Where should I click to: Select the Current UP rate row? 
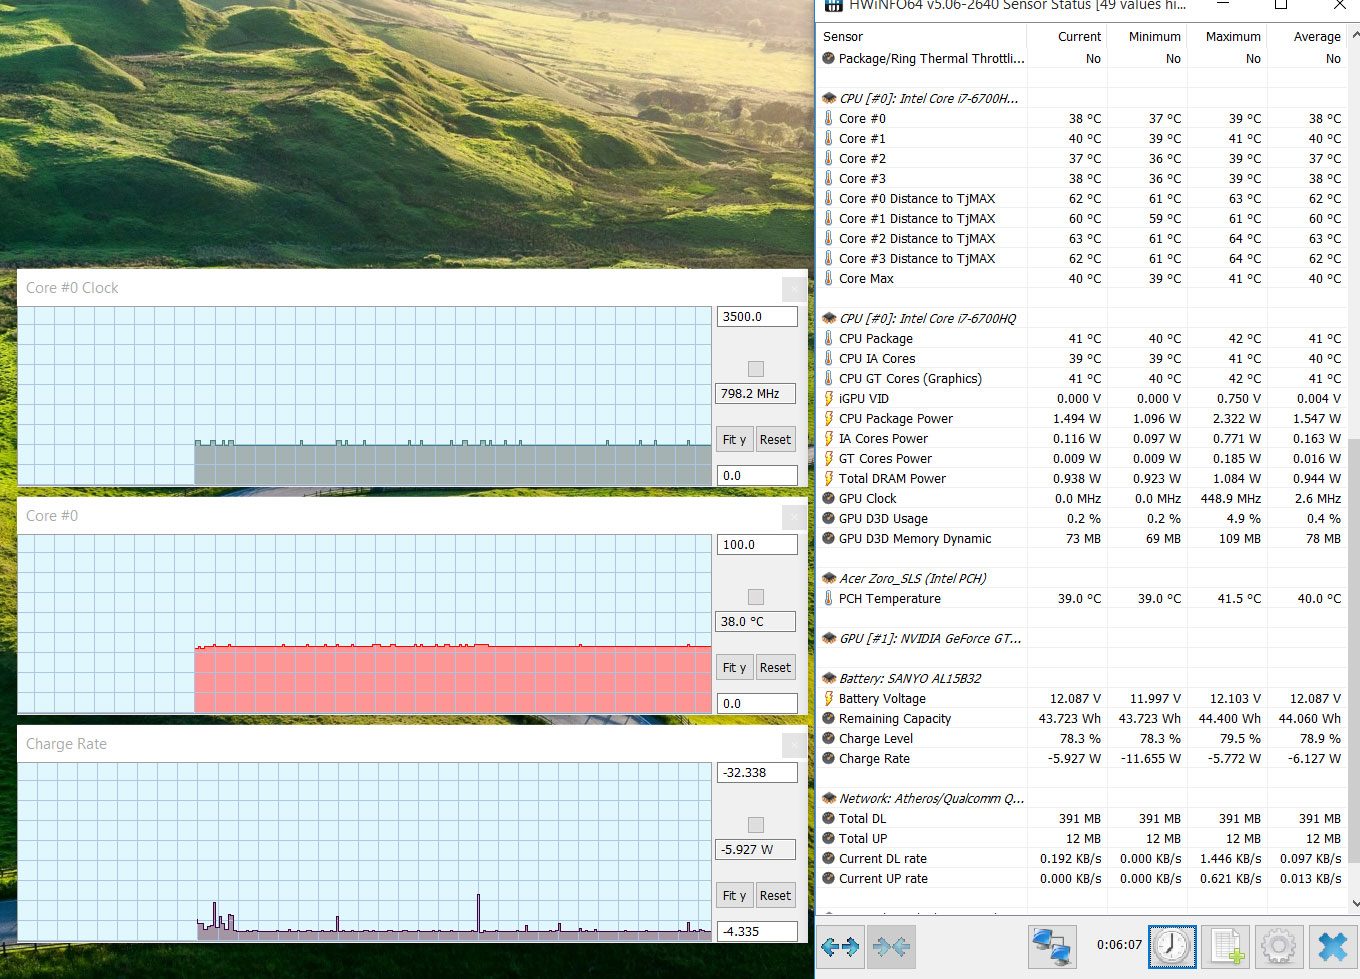[1082, 878]
